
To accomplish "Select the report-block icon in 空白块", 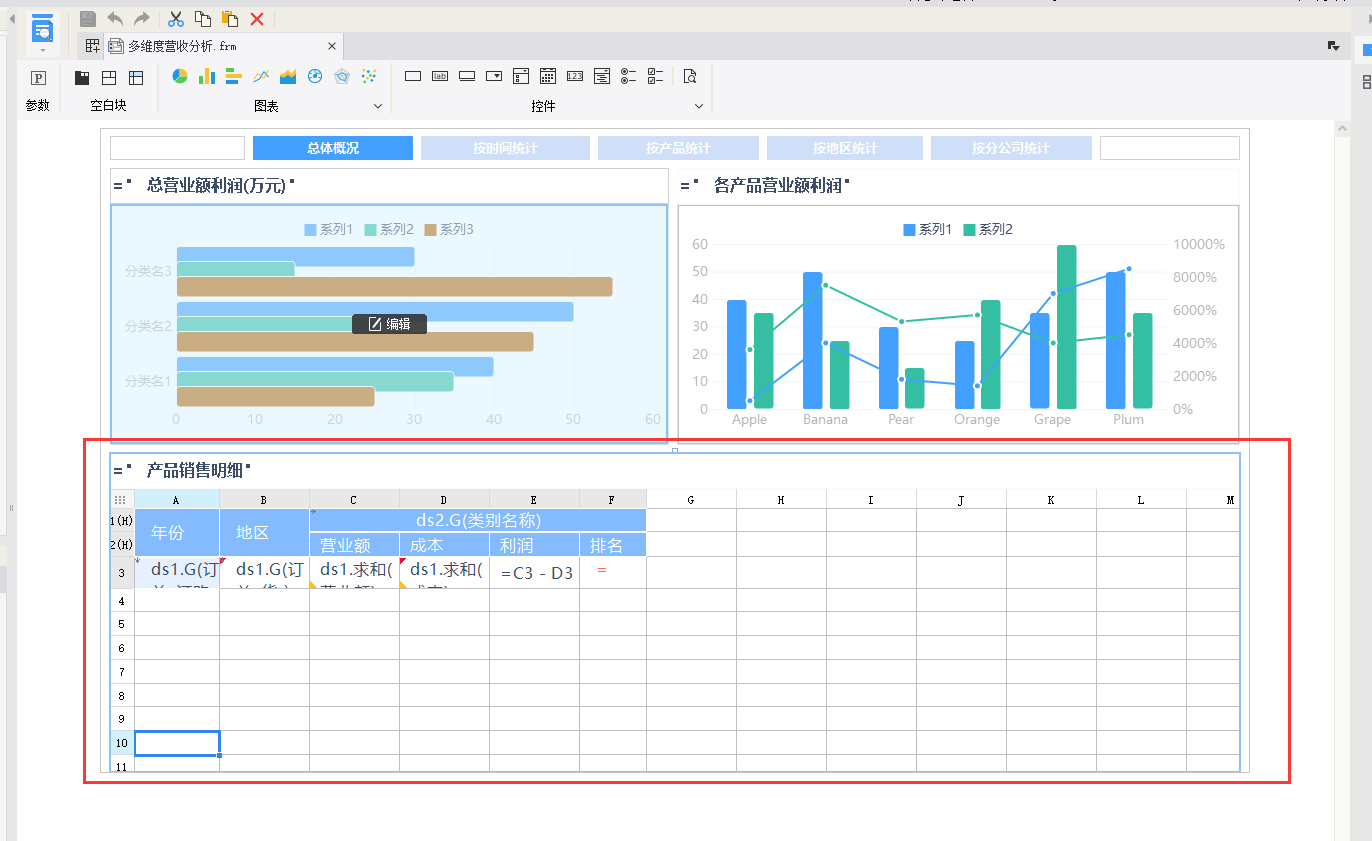I will coord(136,77).
